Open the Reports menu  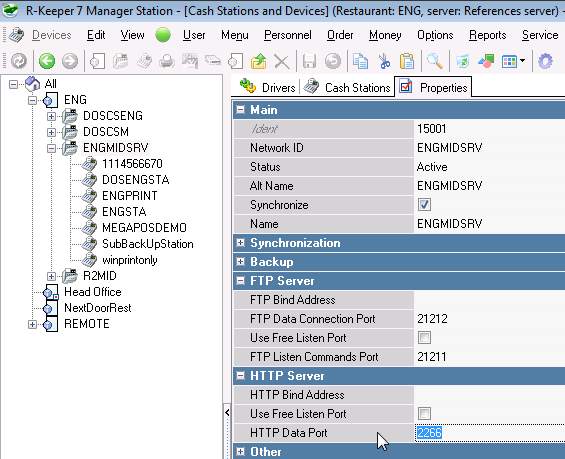point(487,35)
